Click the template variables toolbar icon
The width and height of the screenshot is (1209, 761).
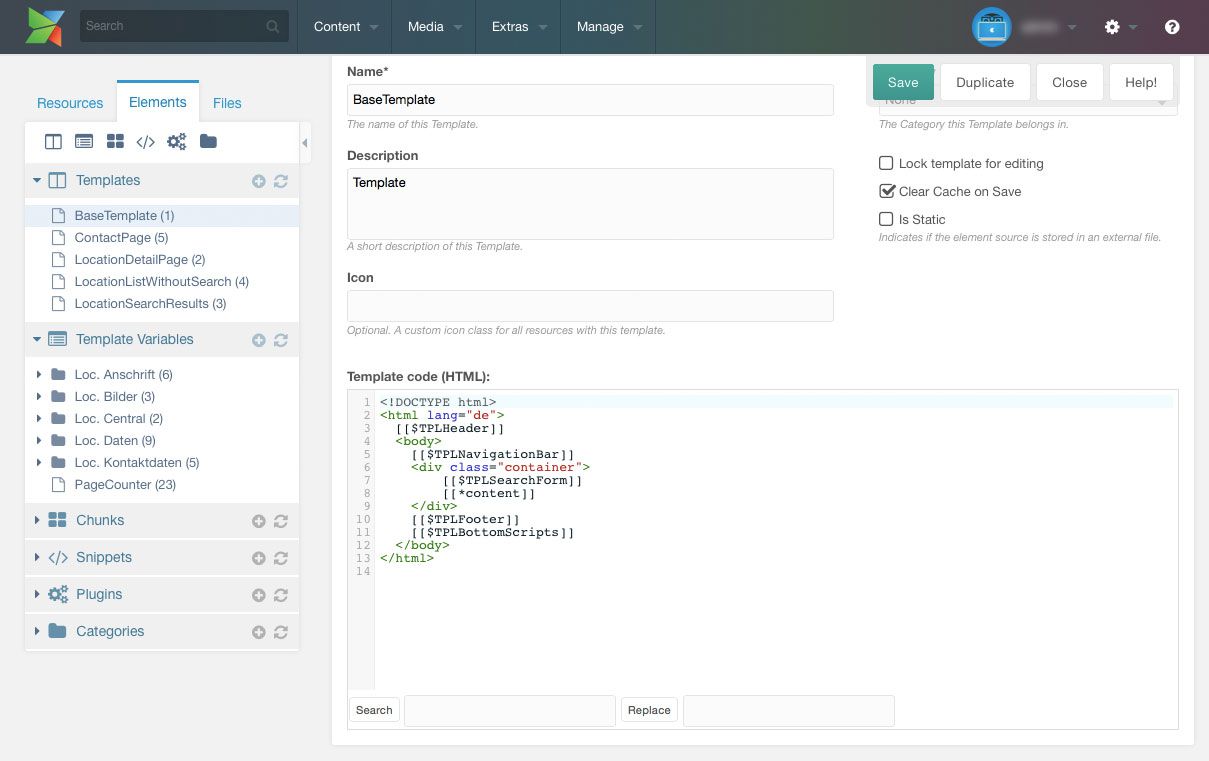84,142
